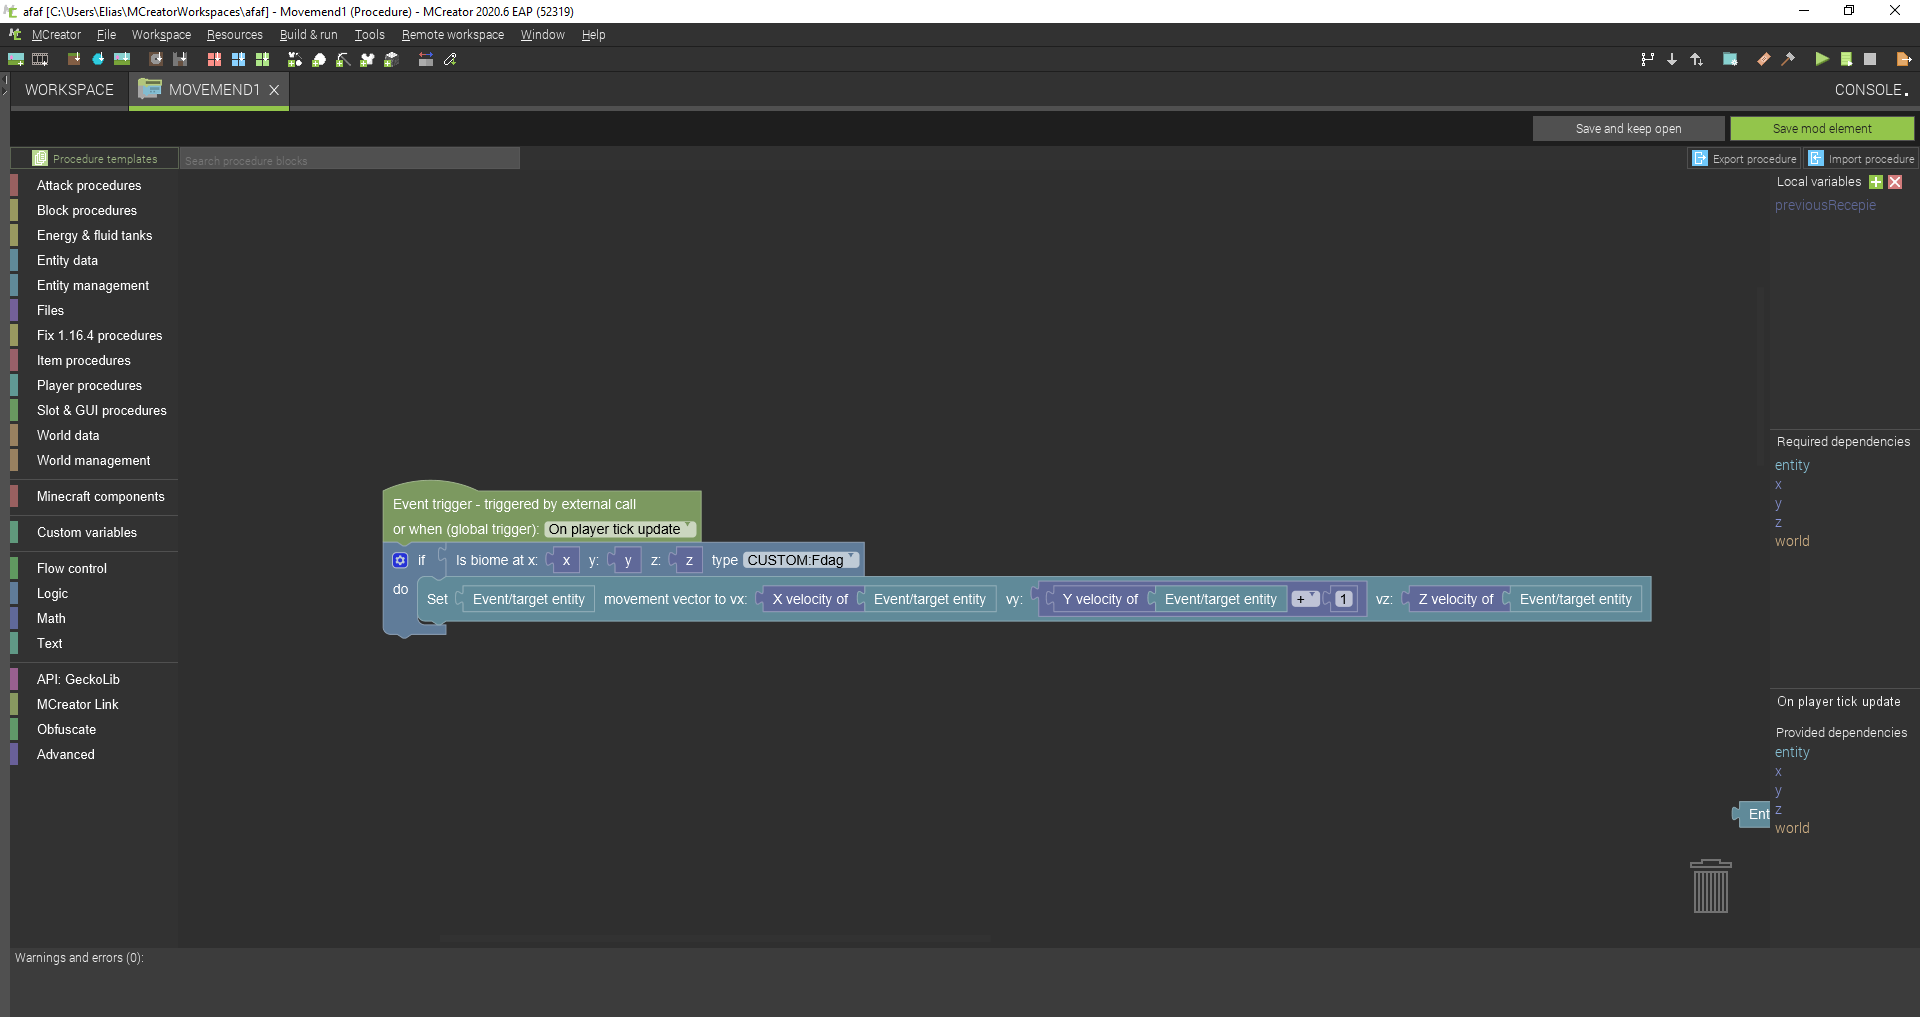The image size is (1920, 1017).
Task: Click the Search procedure blocks field
Action: (x=350, y=160)
